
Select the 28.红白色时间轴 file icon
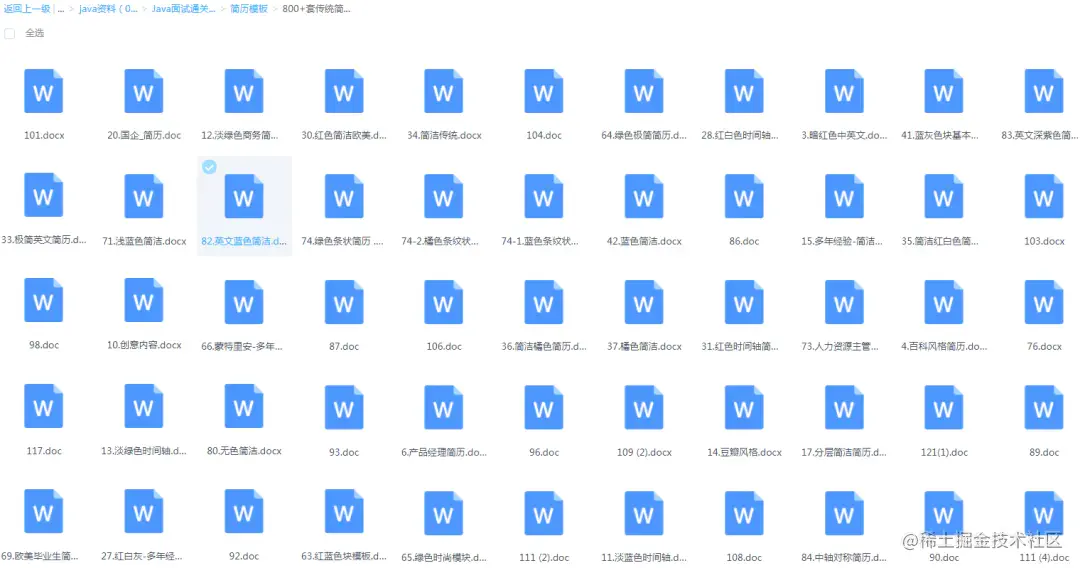744,91
